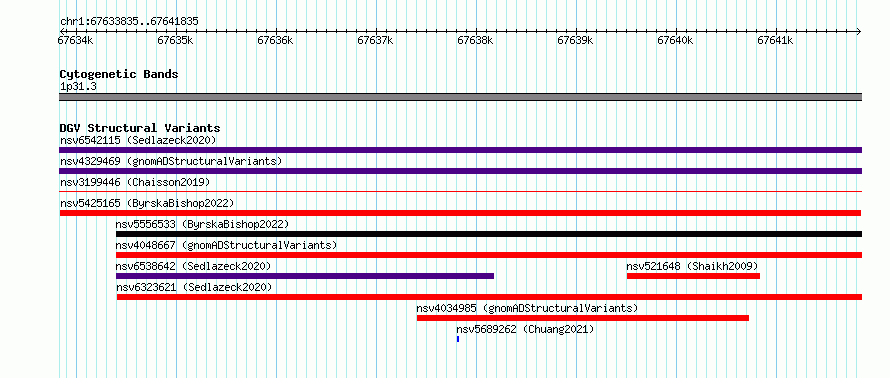Open the nsv5689262 (Chuang2021) label

click(x=525, y=329)
